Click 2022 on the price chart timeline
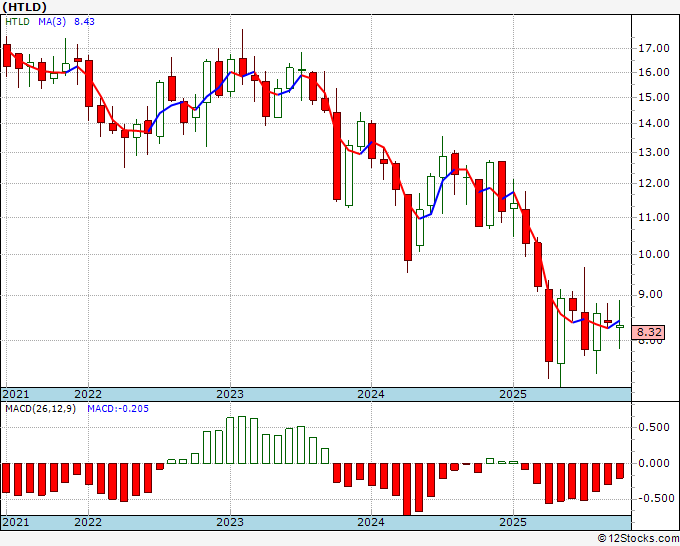Image resolution: width=680 pixels, height=546 pixels. coord(88,394)
